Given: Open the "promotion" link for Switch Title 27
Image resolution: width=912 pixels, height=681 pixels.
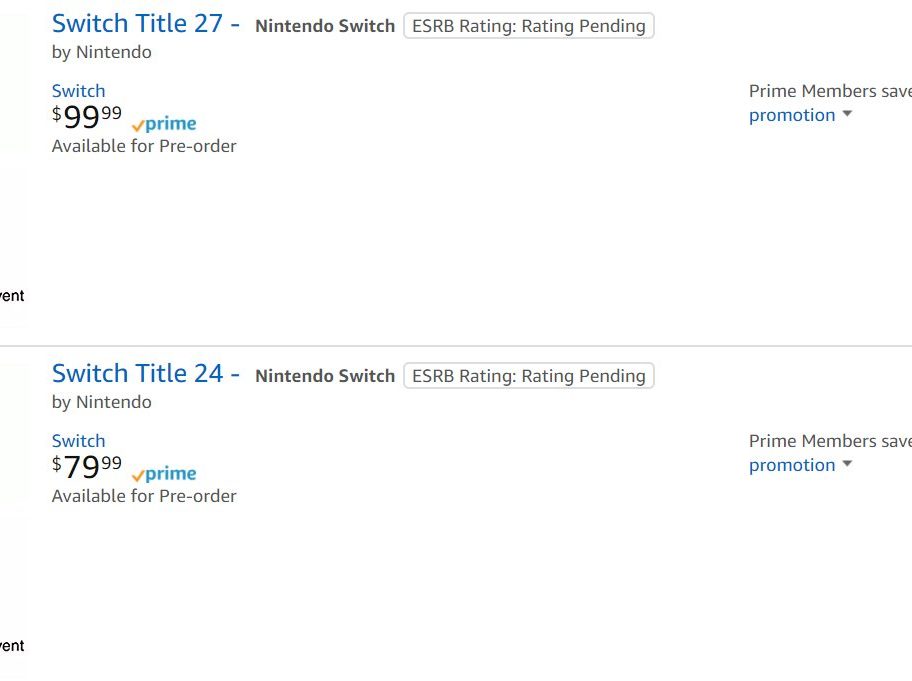Looking at the screenshot, I should coord(791,115).
